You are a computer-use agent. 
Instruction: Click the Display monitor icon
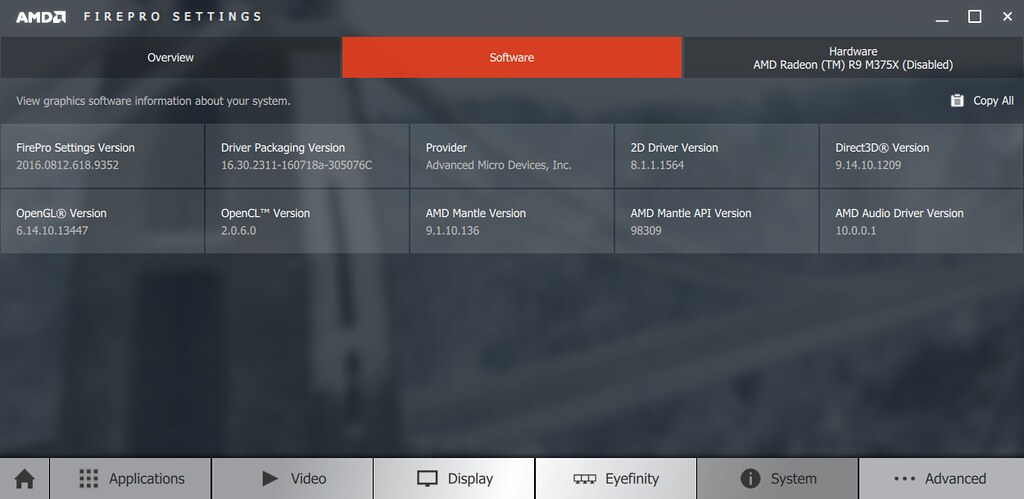427,479
